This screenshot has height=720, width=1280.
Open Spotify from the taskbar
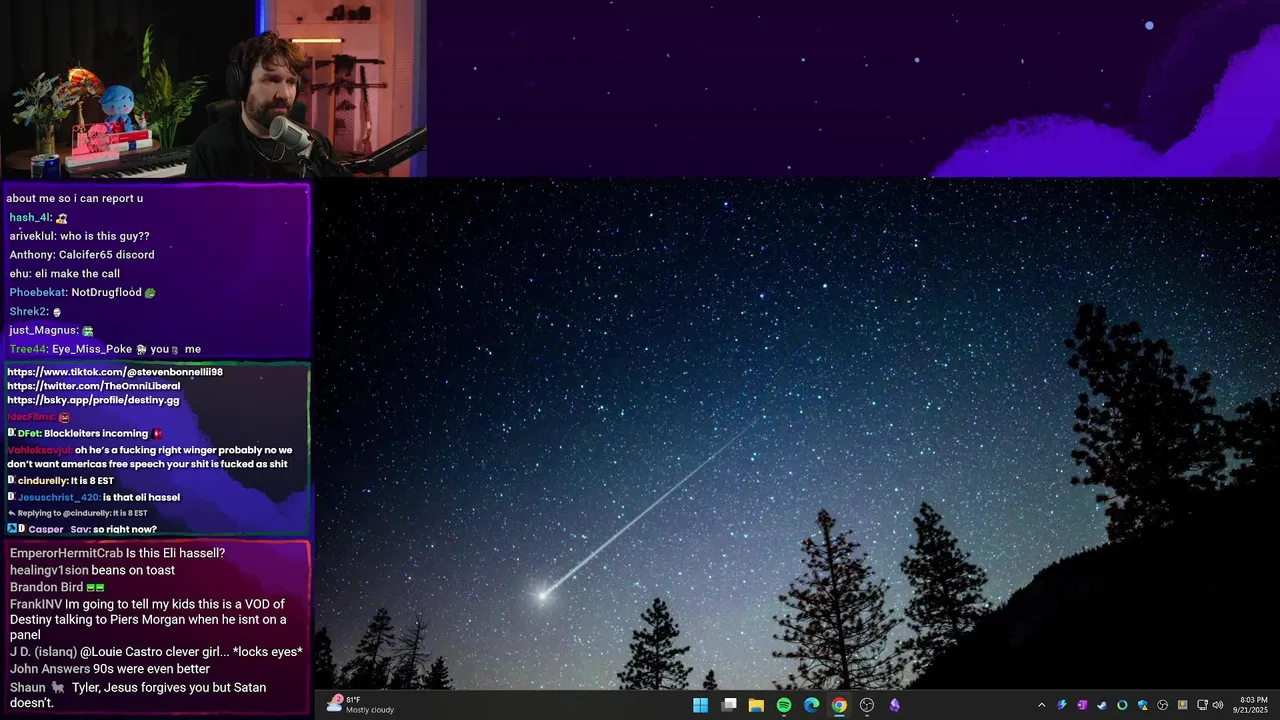(x=784, y=705)
